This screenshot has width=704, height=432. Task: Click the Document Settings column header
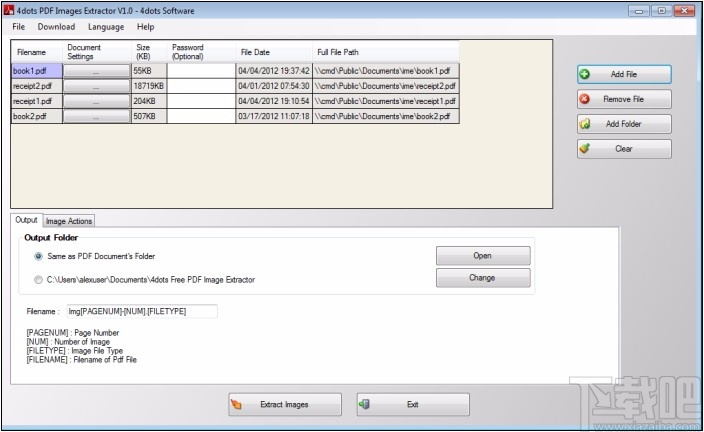[x=97, y=52]
